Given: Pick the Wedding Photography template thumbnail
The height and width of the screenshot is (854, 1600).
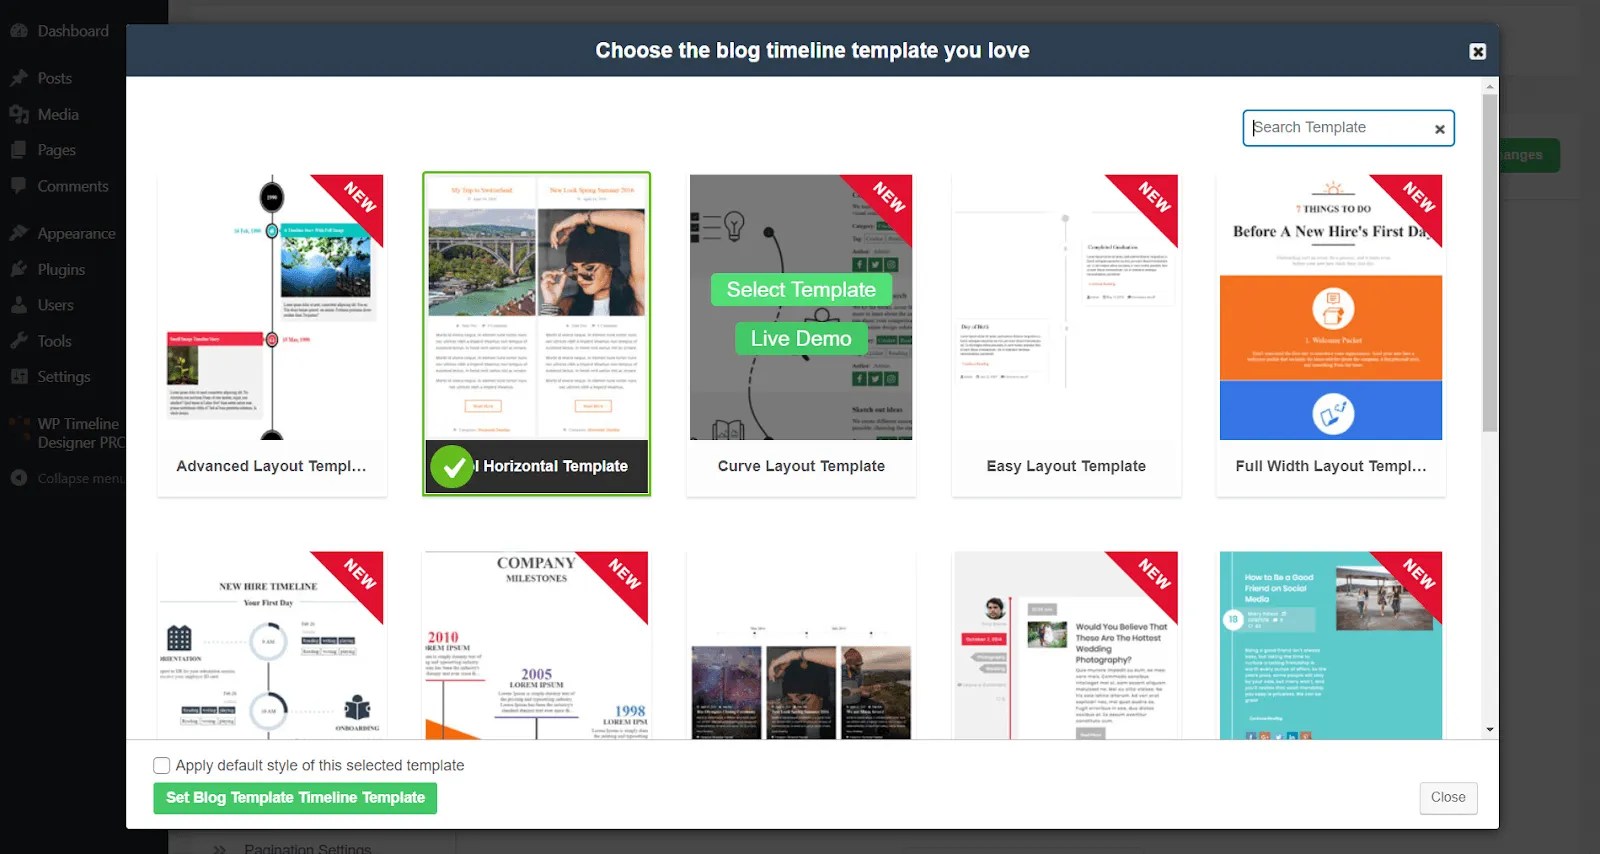Looking at the screenshot, I should (x=1066, y=645).
